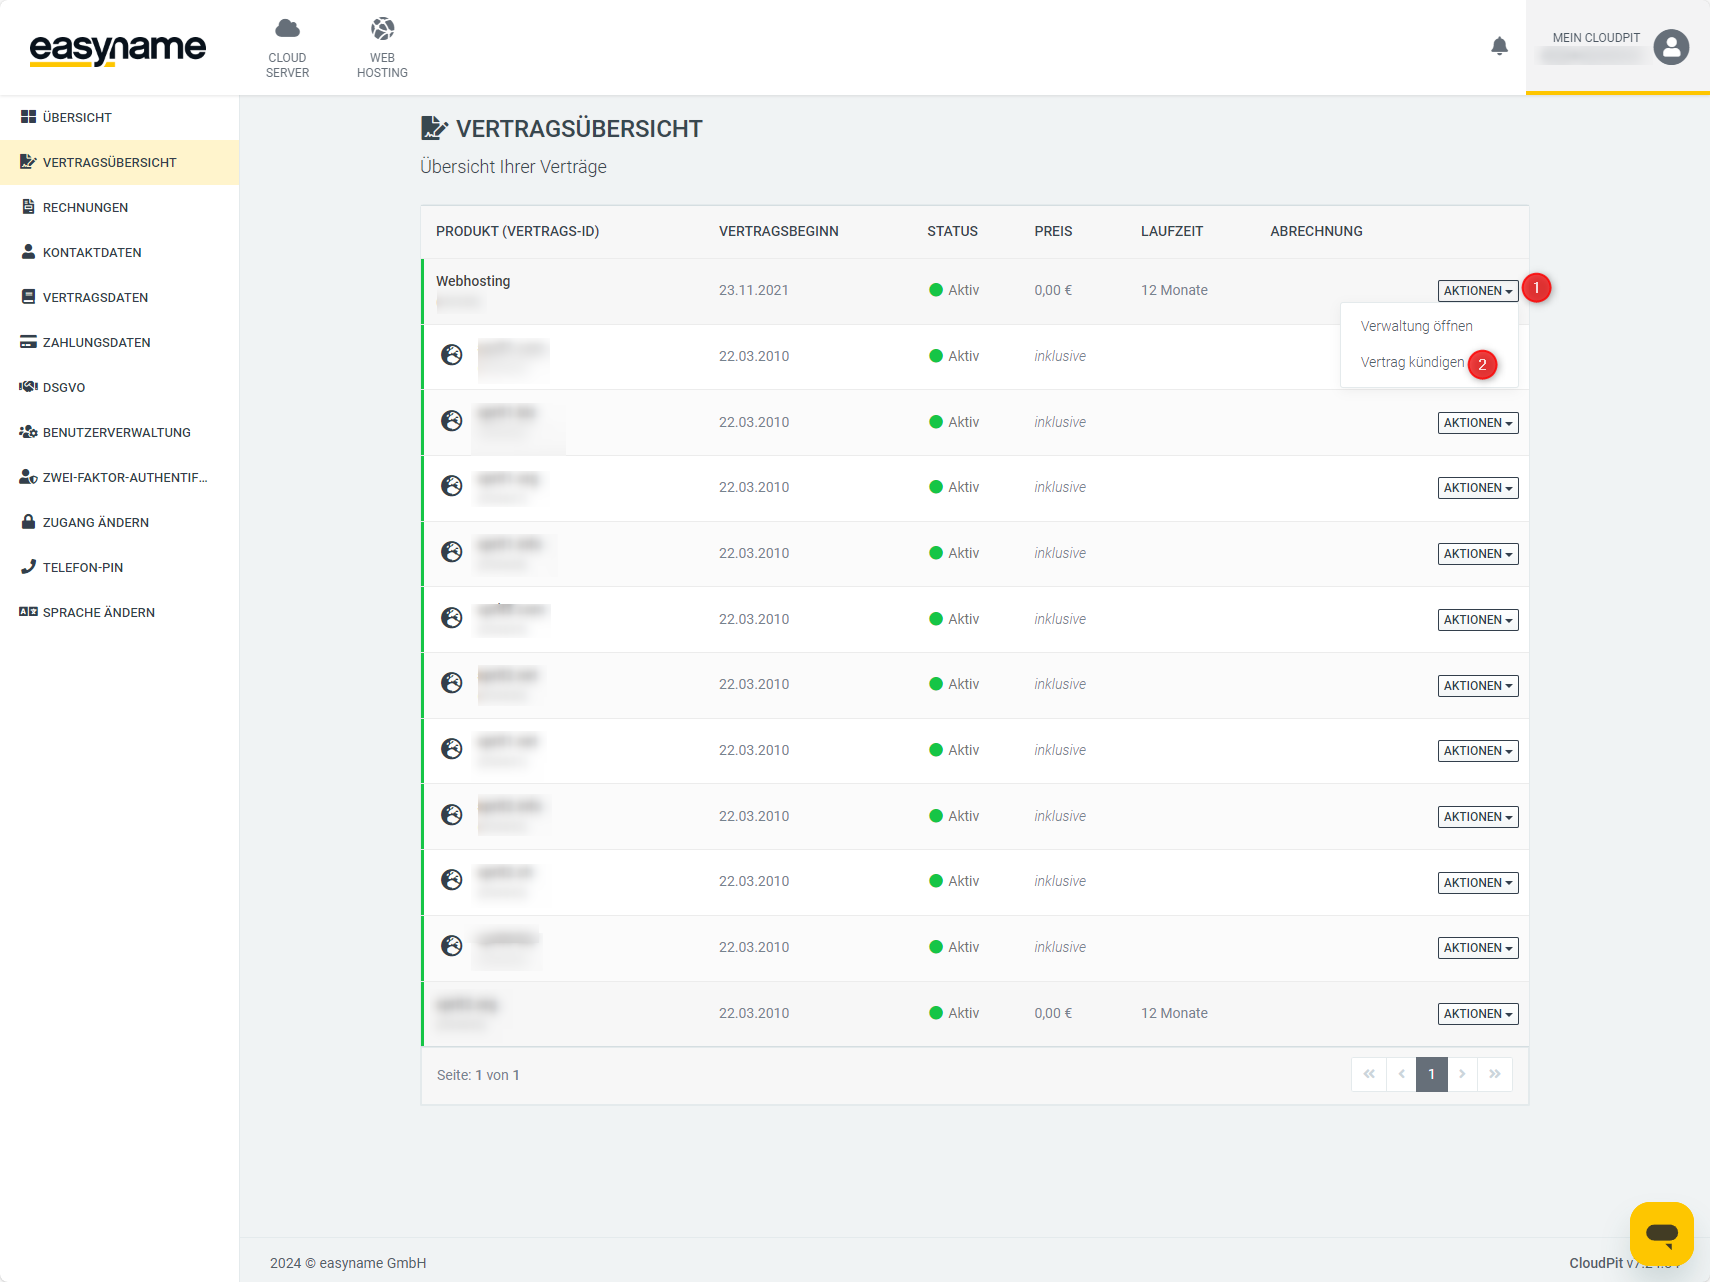Image resolution: width=1710 pixels, height=1282 pixels.
Task: Open the Telefon-PIN sidebar entry
Action: 83,568
